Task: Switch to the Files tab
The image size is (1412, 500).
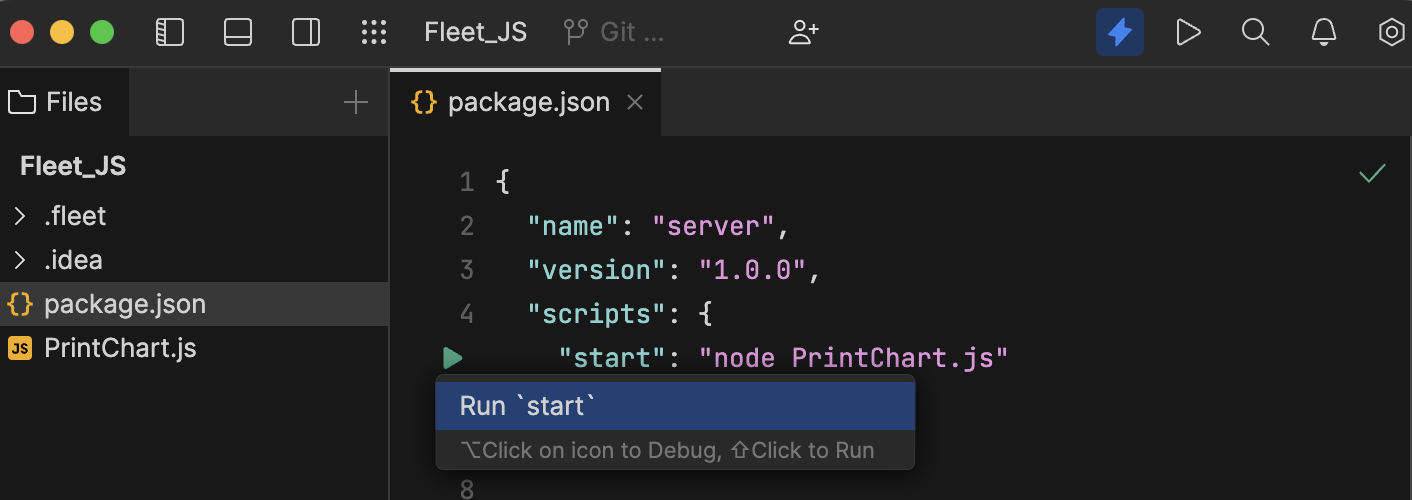Action: click(56, 102)
